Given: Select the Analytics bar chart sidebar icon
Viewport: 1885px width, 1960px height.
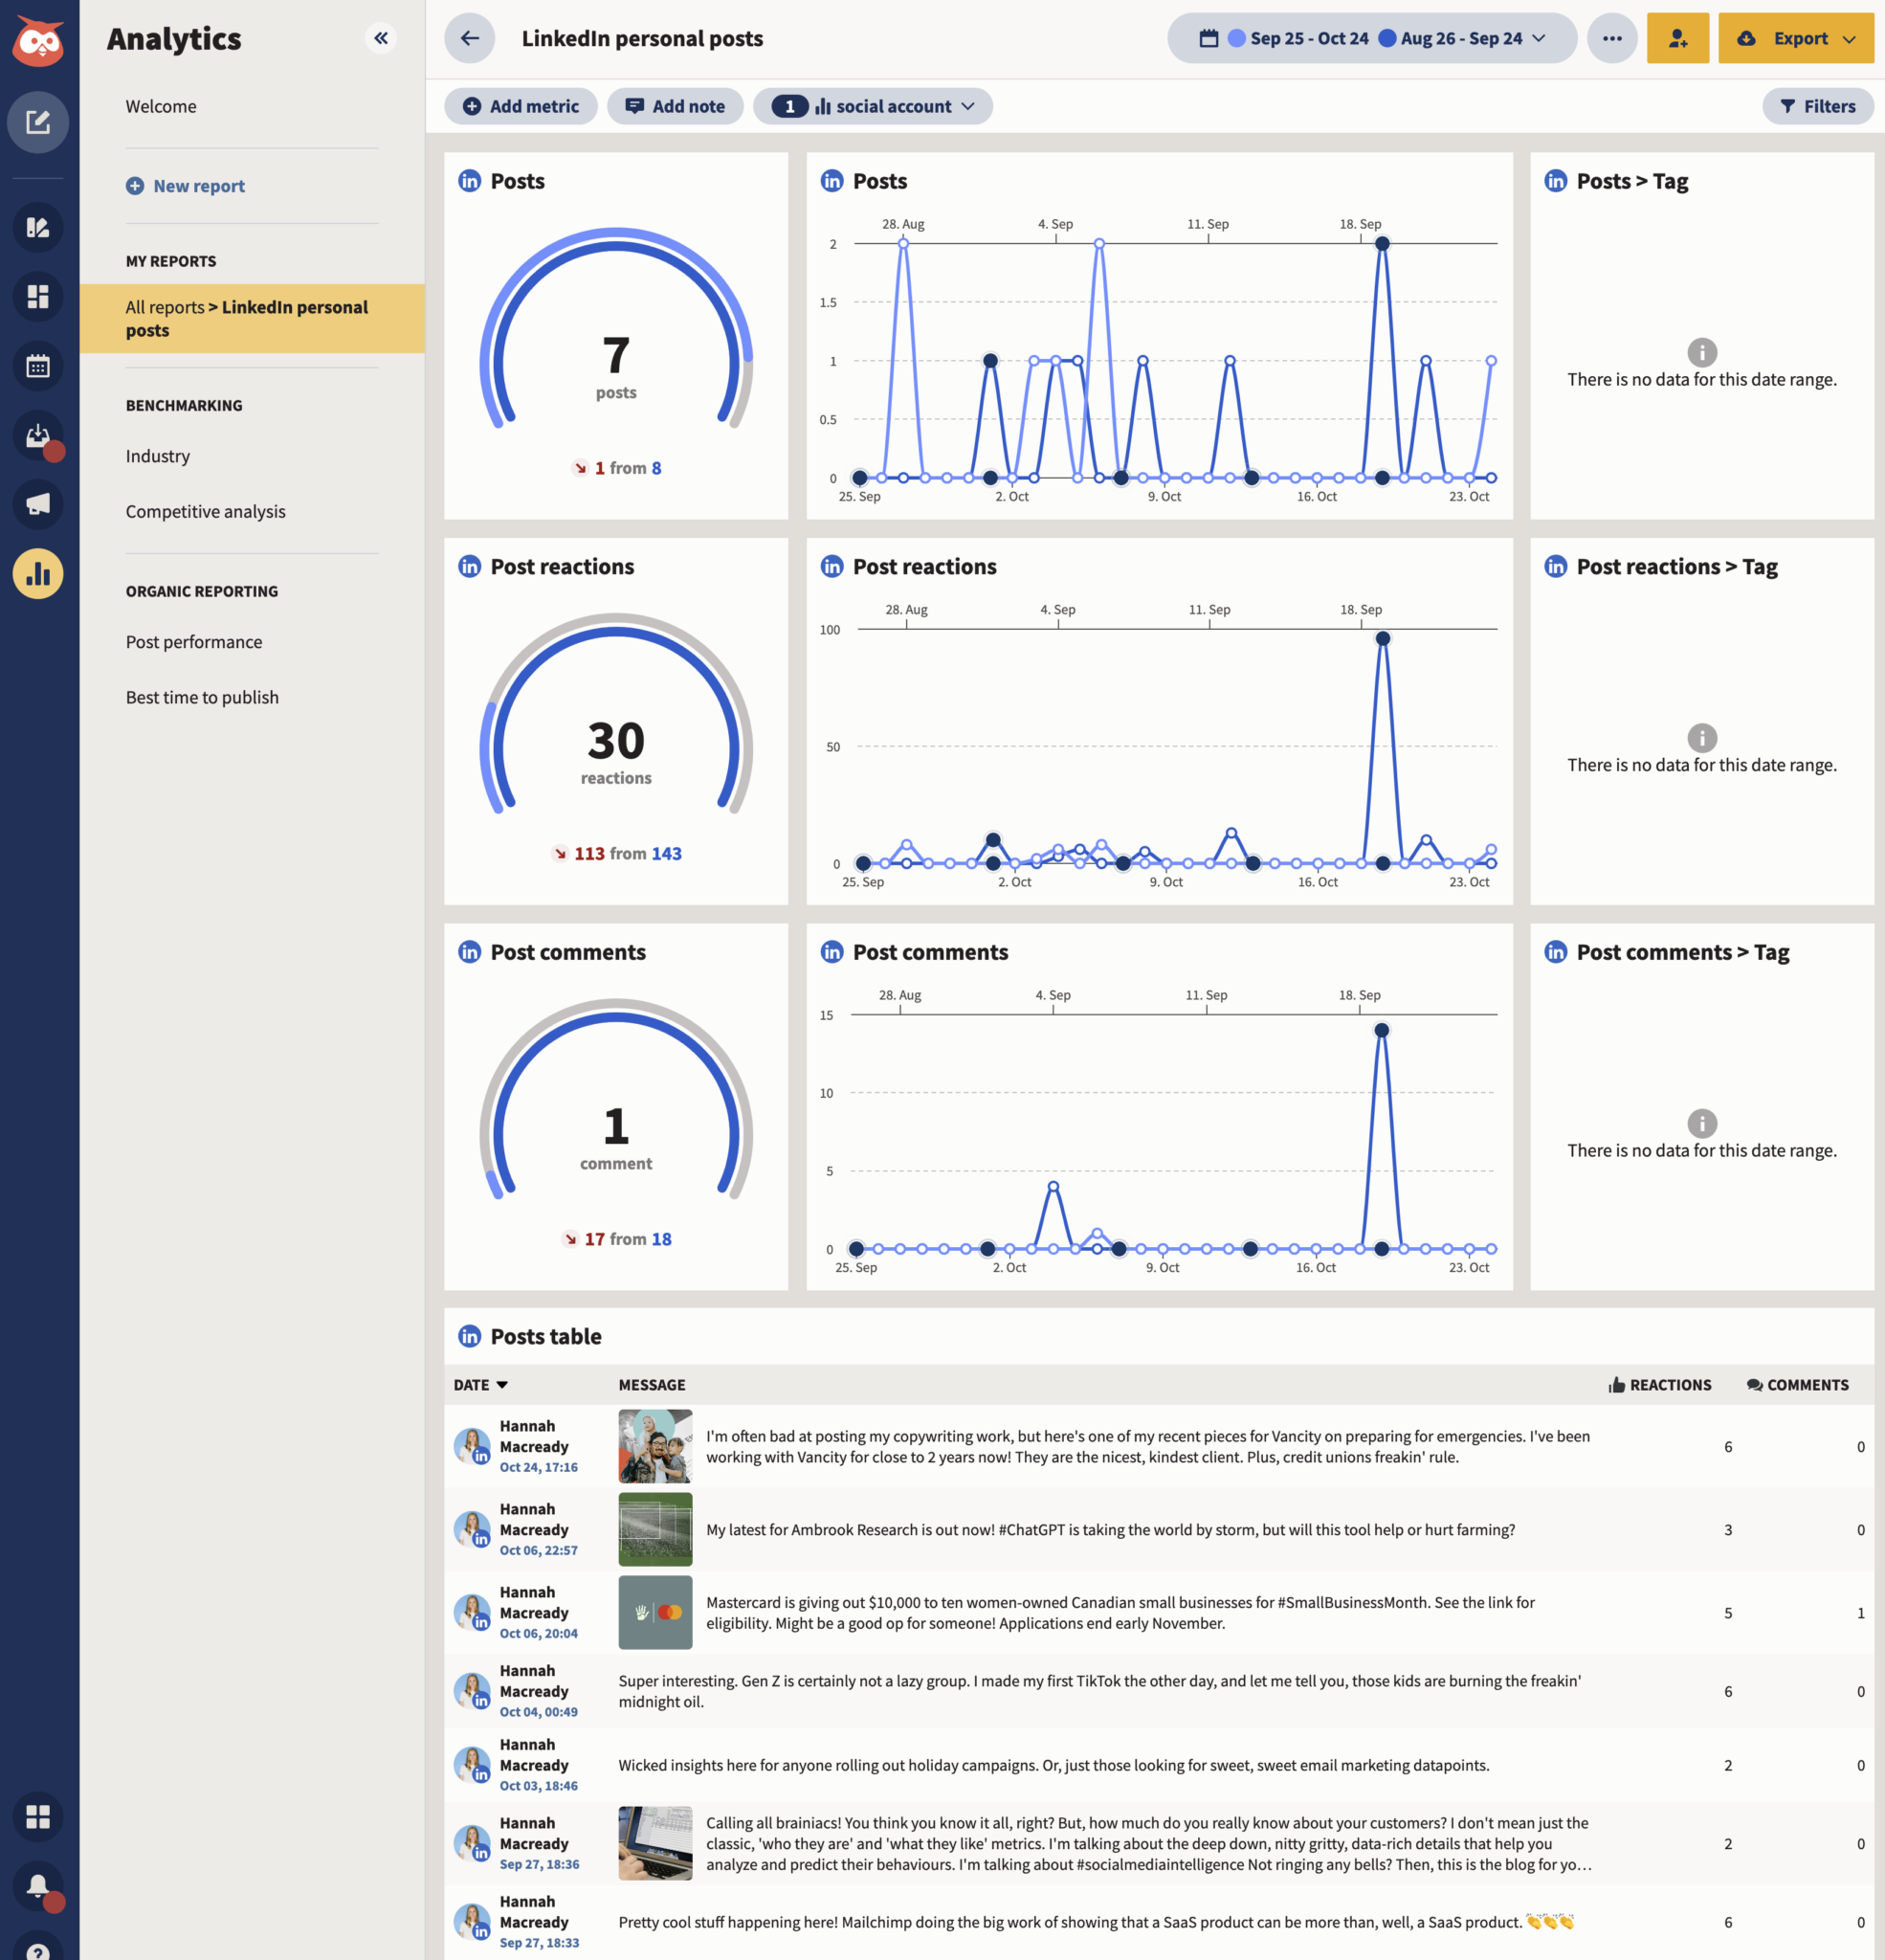Looking at the screenshot, I should pos(38,573).
